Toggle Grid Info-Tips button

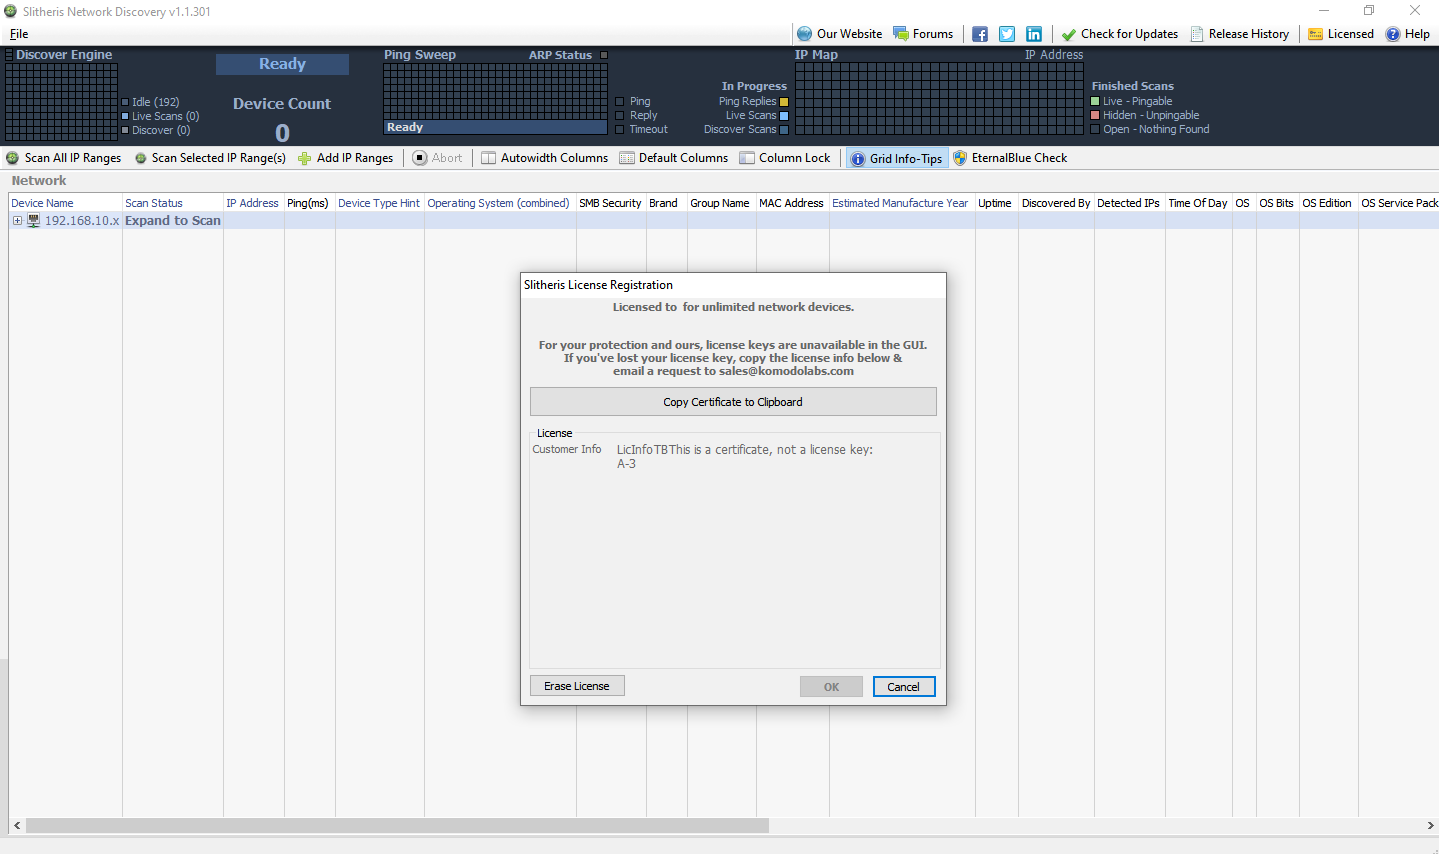[897, 158]
